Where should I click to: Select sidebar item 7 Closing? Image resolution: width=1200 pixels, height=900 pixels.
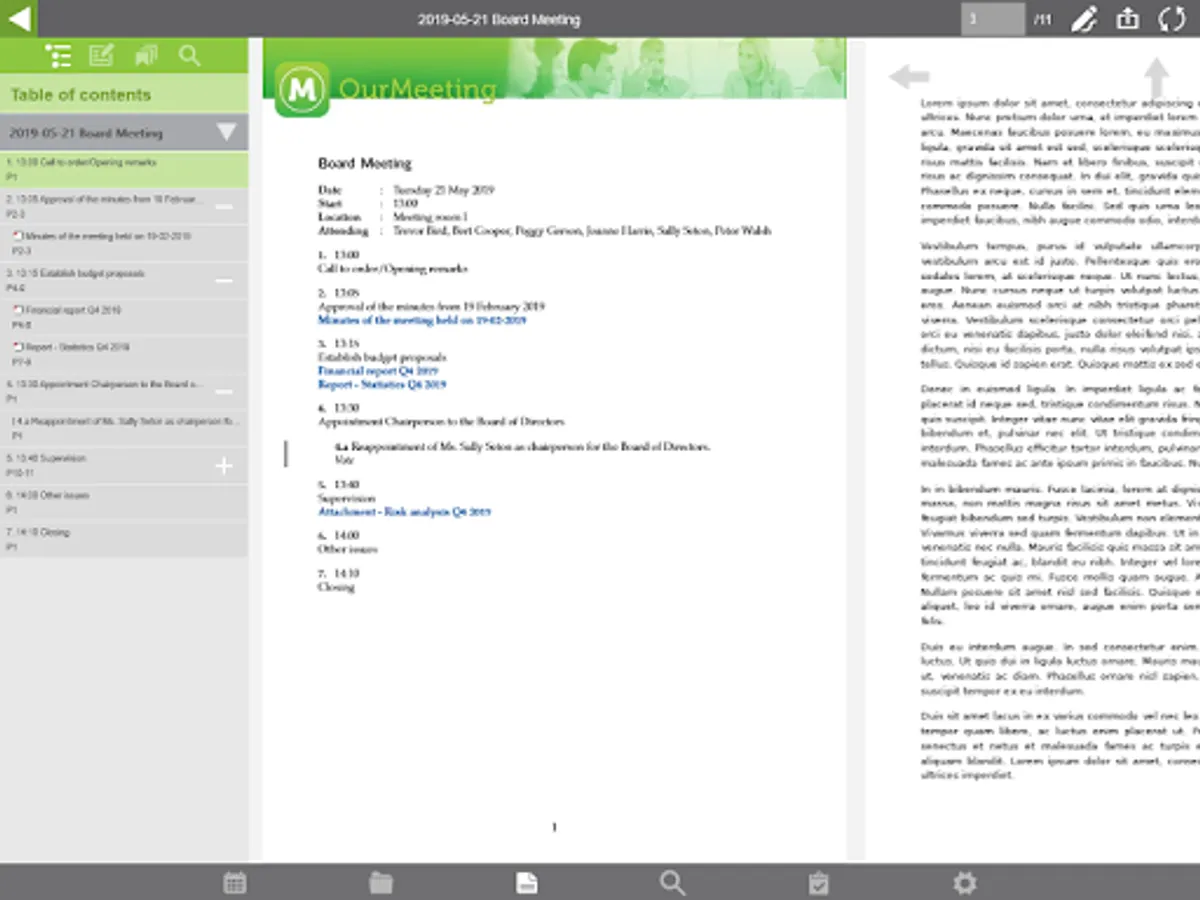click(x=124, y=539)
